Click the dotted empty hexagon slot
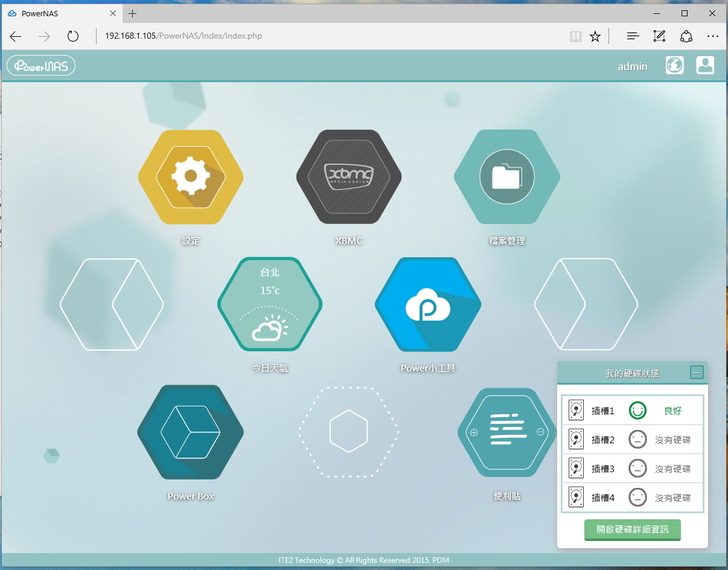Image resolution: width=728 pixels, height=570 pixels. click(349, 432)
